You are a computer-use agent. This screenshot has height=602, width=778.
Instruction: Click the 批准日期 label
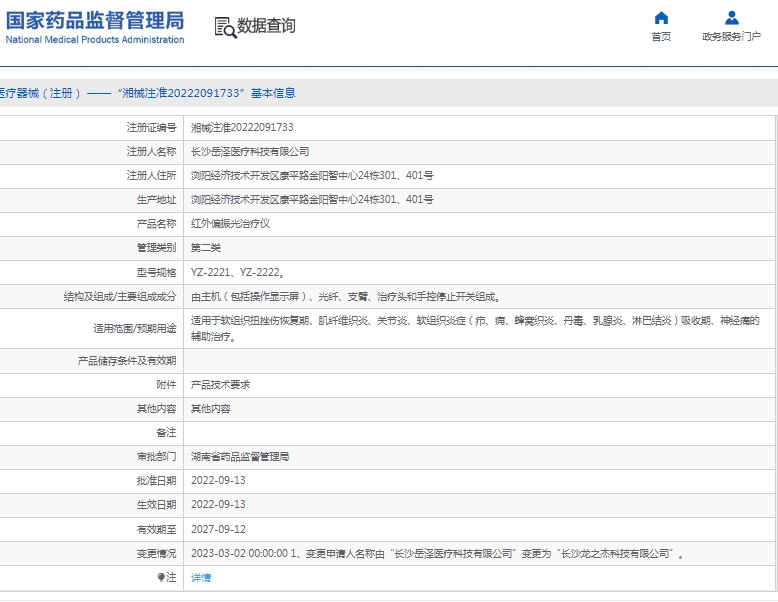tap(156, 480)
